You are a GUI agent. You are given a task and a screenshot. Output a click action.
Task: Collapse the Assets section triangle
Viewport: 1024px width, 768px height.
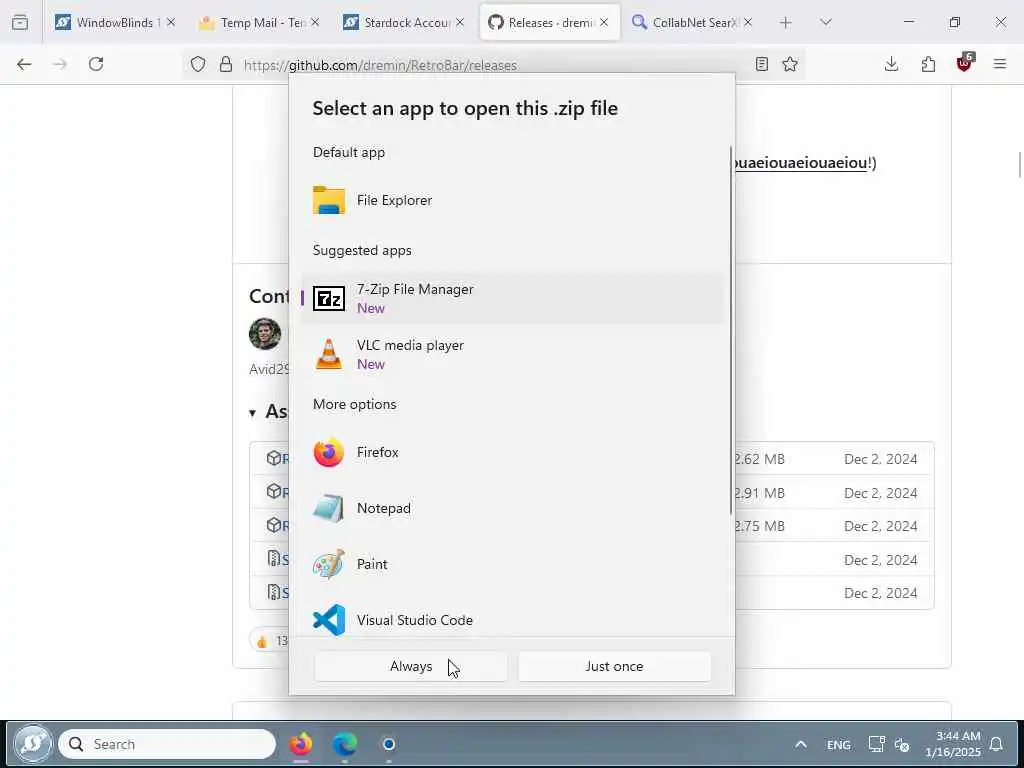253,413
